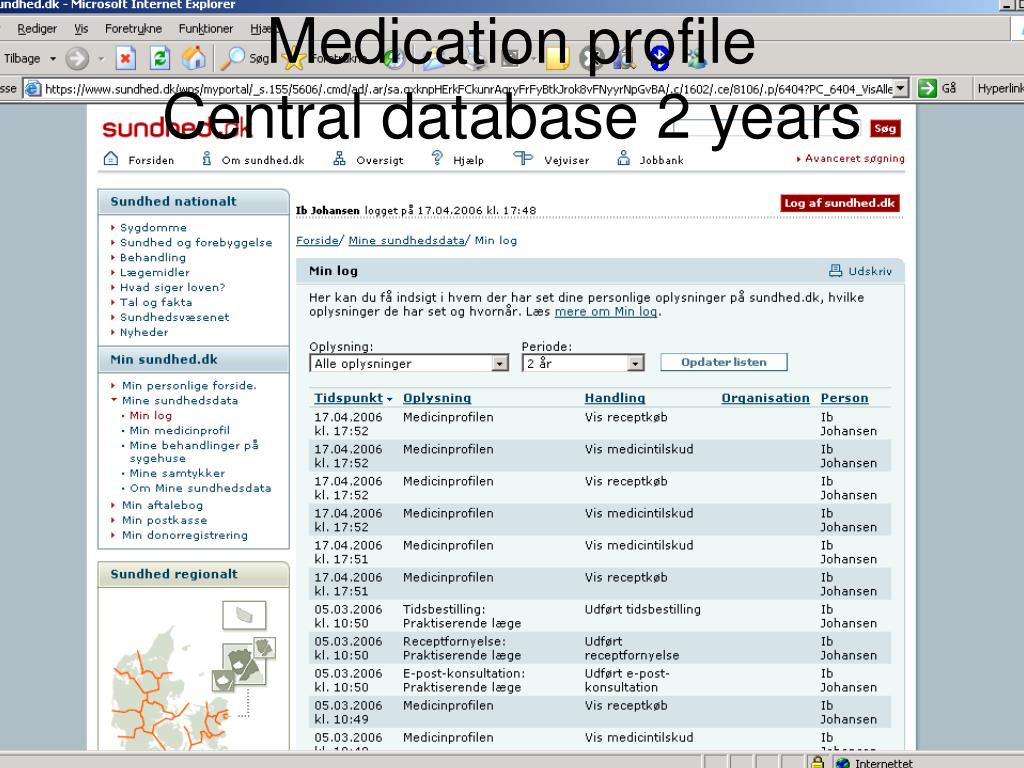This screenshot has width=1024, height=768.
Task: Click the green Gå go arrow
Action: 927,88
